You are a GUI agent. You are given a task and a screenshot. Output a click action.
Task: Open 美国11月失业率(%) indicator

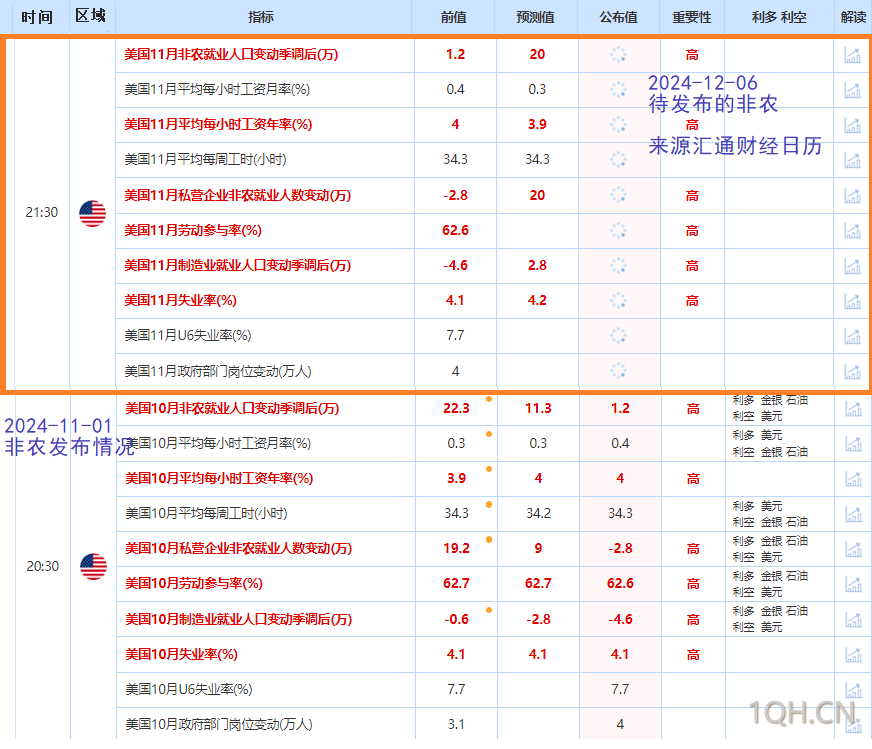[x=180, y=301]
